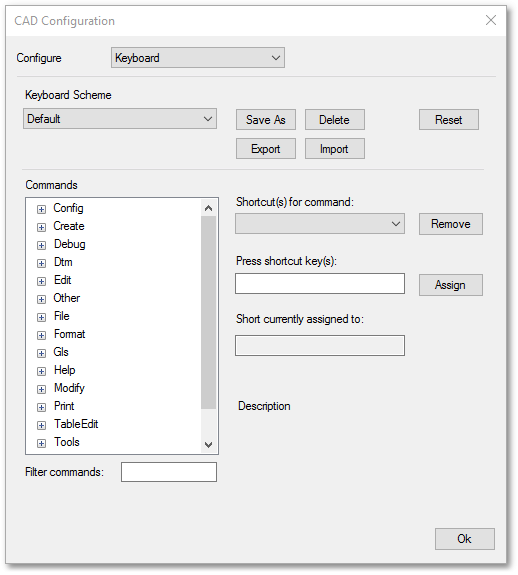Click the Reset button
The image size is (518, 575).
(x=449, y=120)
